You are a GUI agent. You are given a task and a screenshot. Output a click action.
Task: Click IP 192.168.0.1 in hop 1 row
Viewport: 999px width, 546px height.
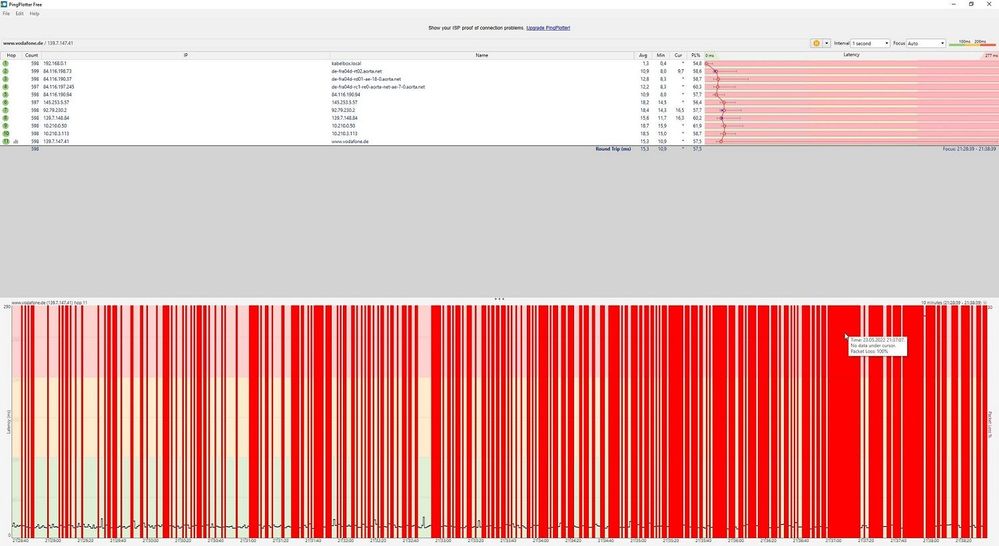tap(54, 64)
